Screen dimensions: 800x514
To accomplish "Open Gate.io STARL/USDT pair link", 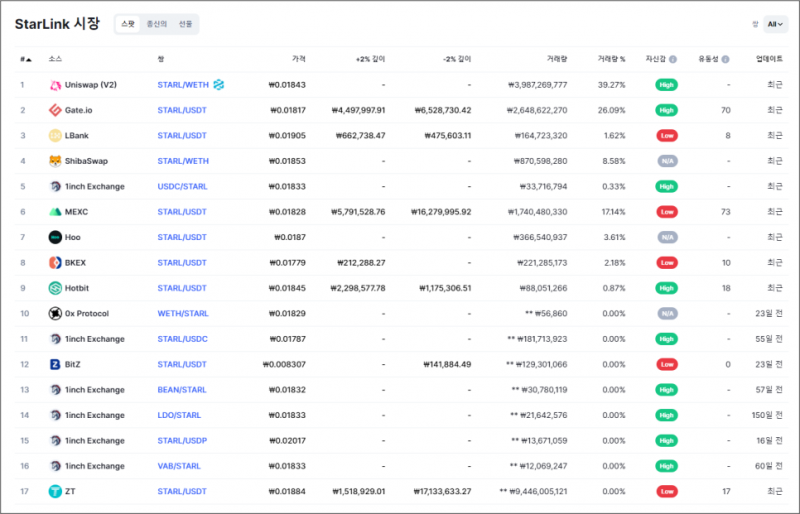I will click(x=182, y=110).
